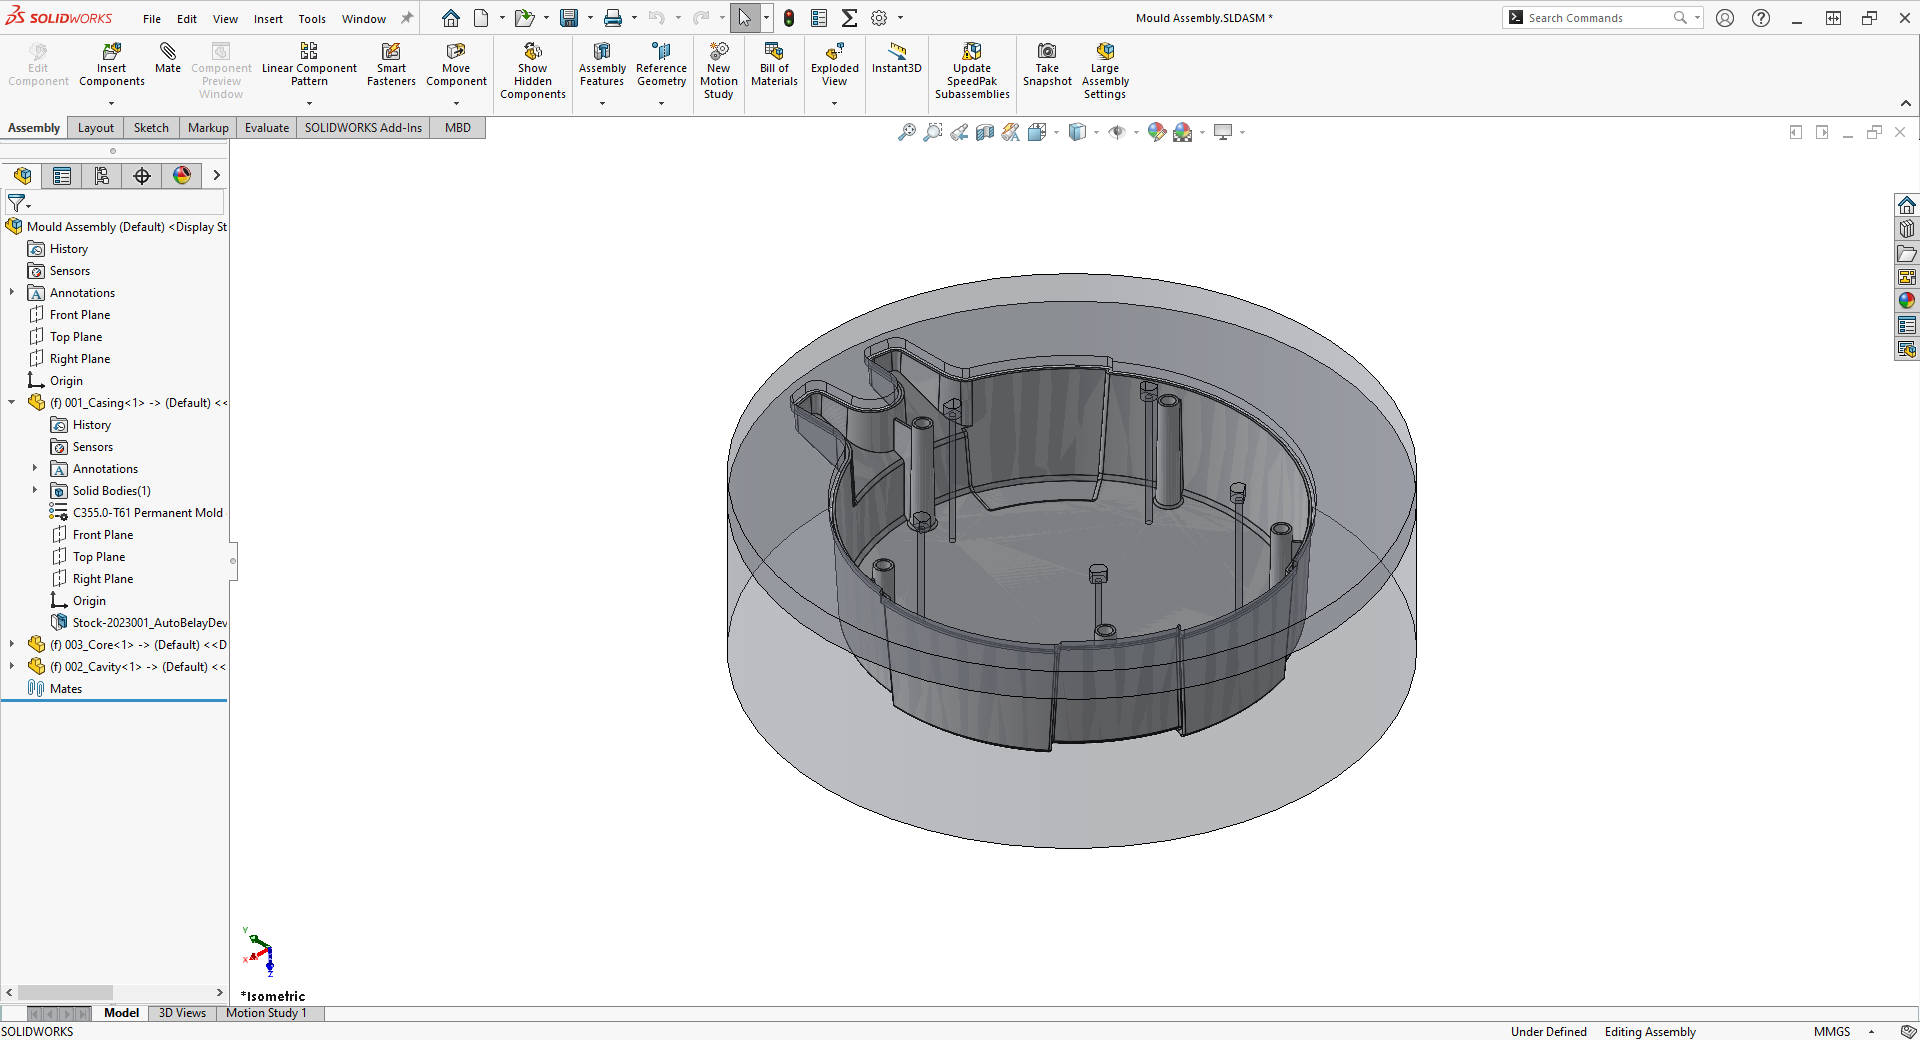This screenshot has height=1040, width=1920.
Task: Select the Motion Study 1 tab
Action: pos(266,1013)
